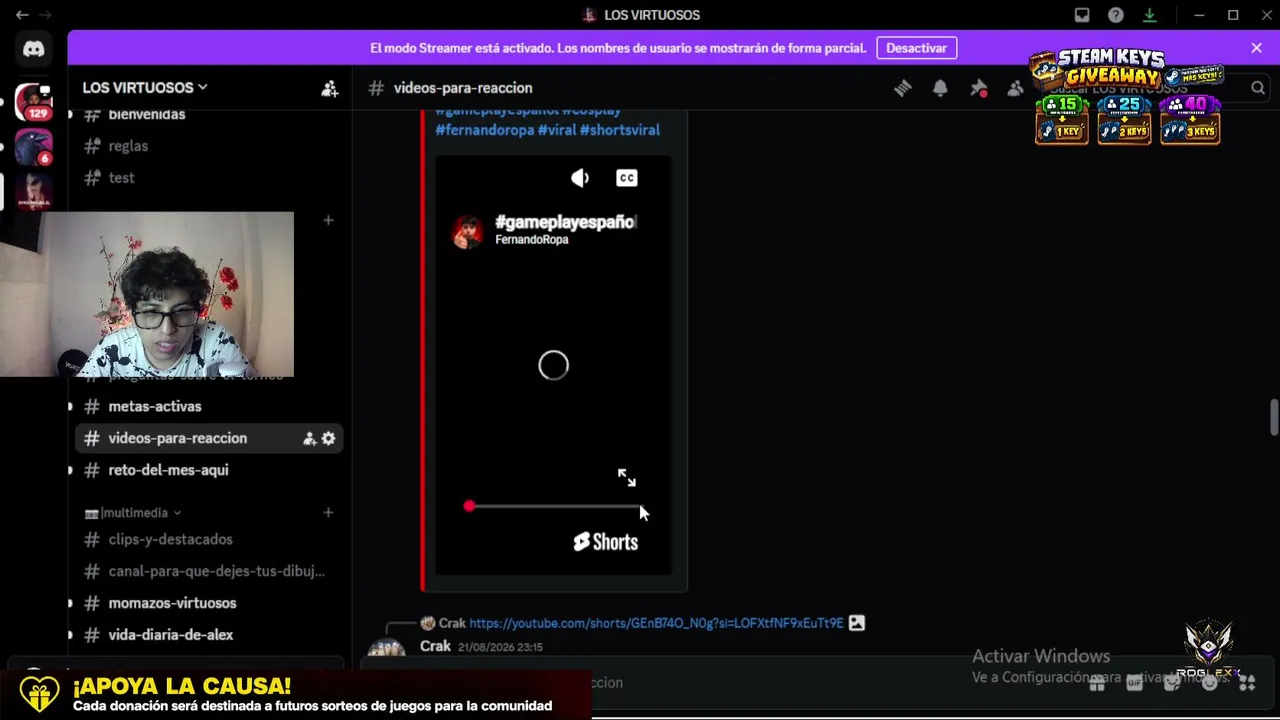Click the videos-para-reaccion channel header title

tap(463, 88)
